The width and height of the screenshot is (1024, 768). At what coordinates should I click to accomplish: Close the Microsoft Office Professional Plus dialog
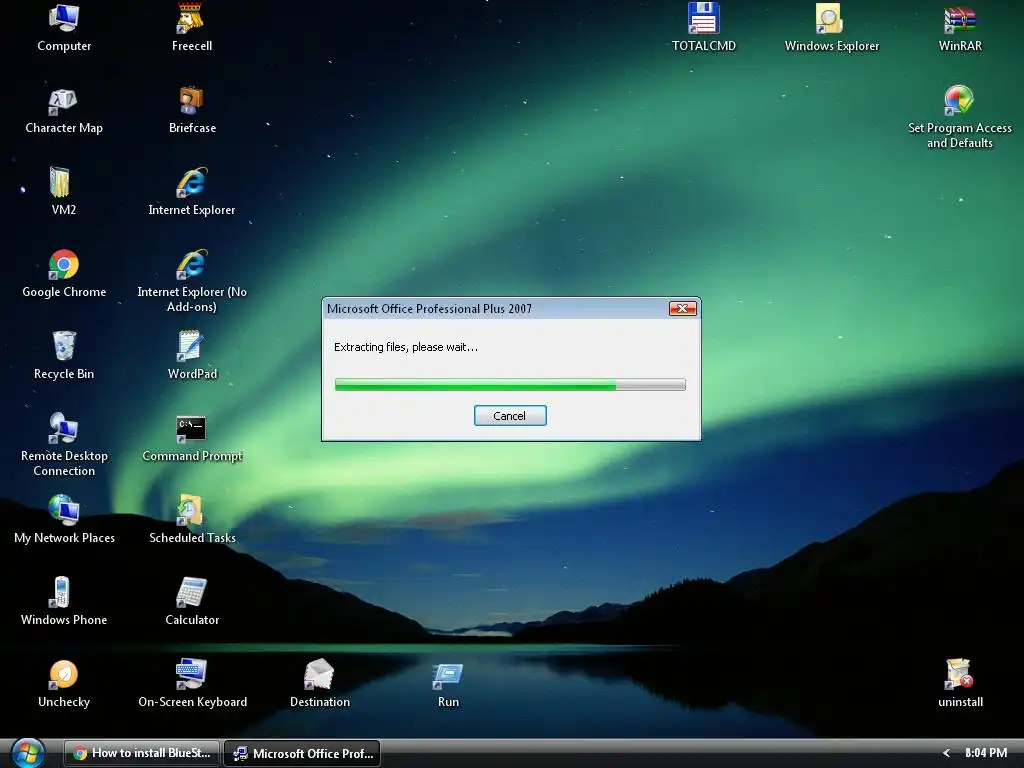pos(682,308)
